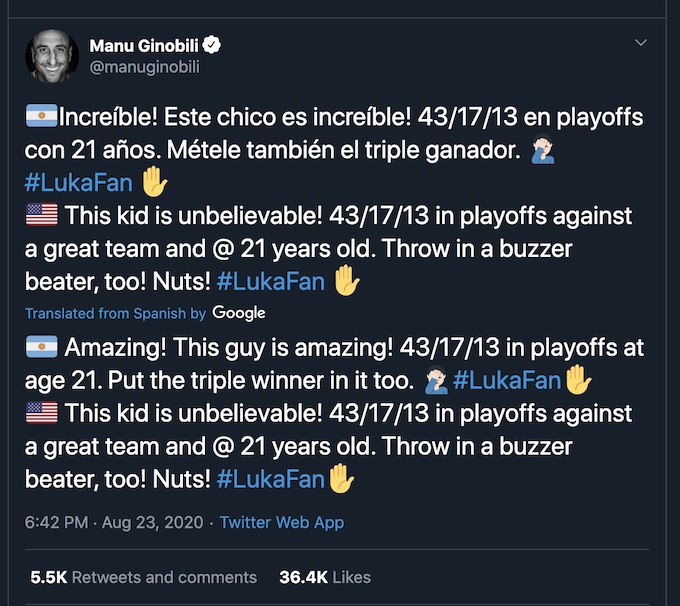Click the 6:42 PM · Aug 23, 2020 timestamp
This screenshot has height=606, width=680.
[114, 522]
